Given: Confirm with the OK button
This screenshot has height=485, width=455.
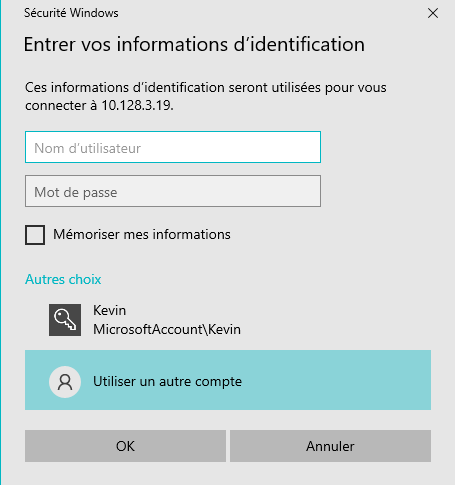Looking at the screenshot, I should click(x=125, y=446).
